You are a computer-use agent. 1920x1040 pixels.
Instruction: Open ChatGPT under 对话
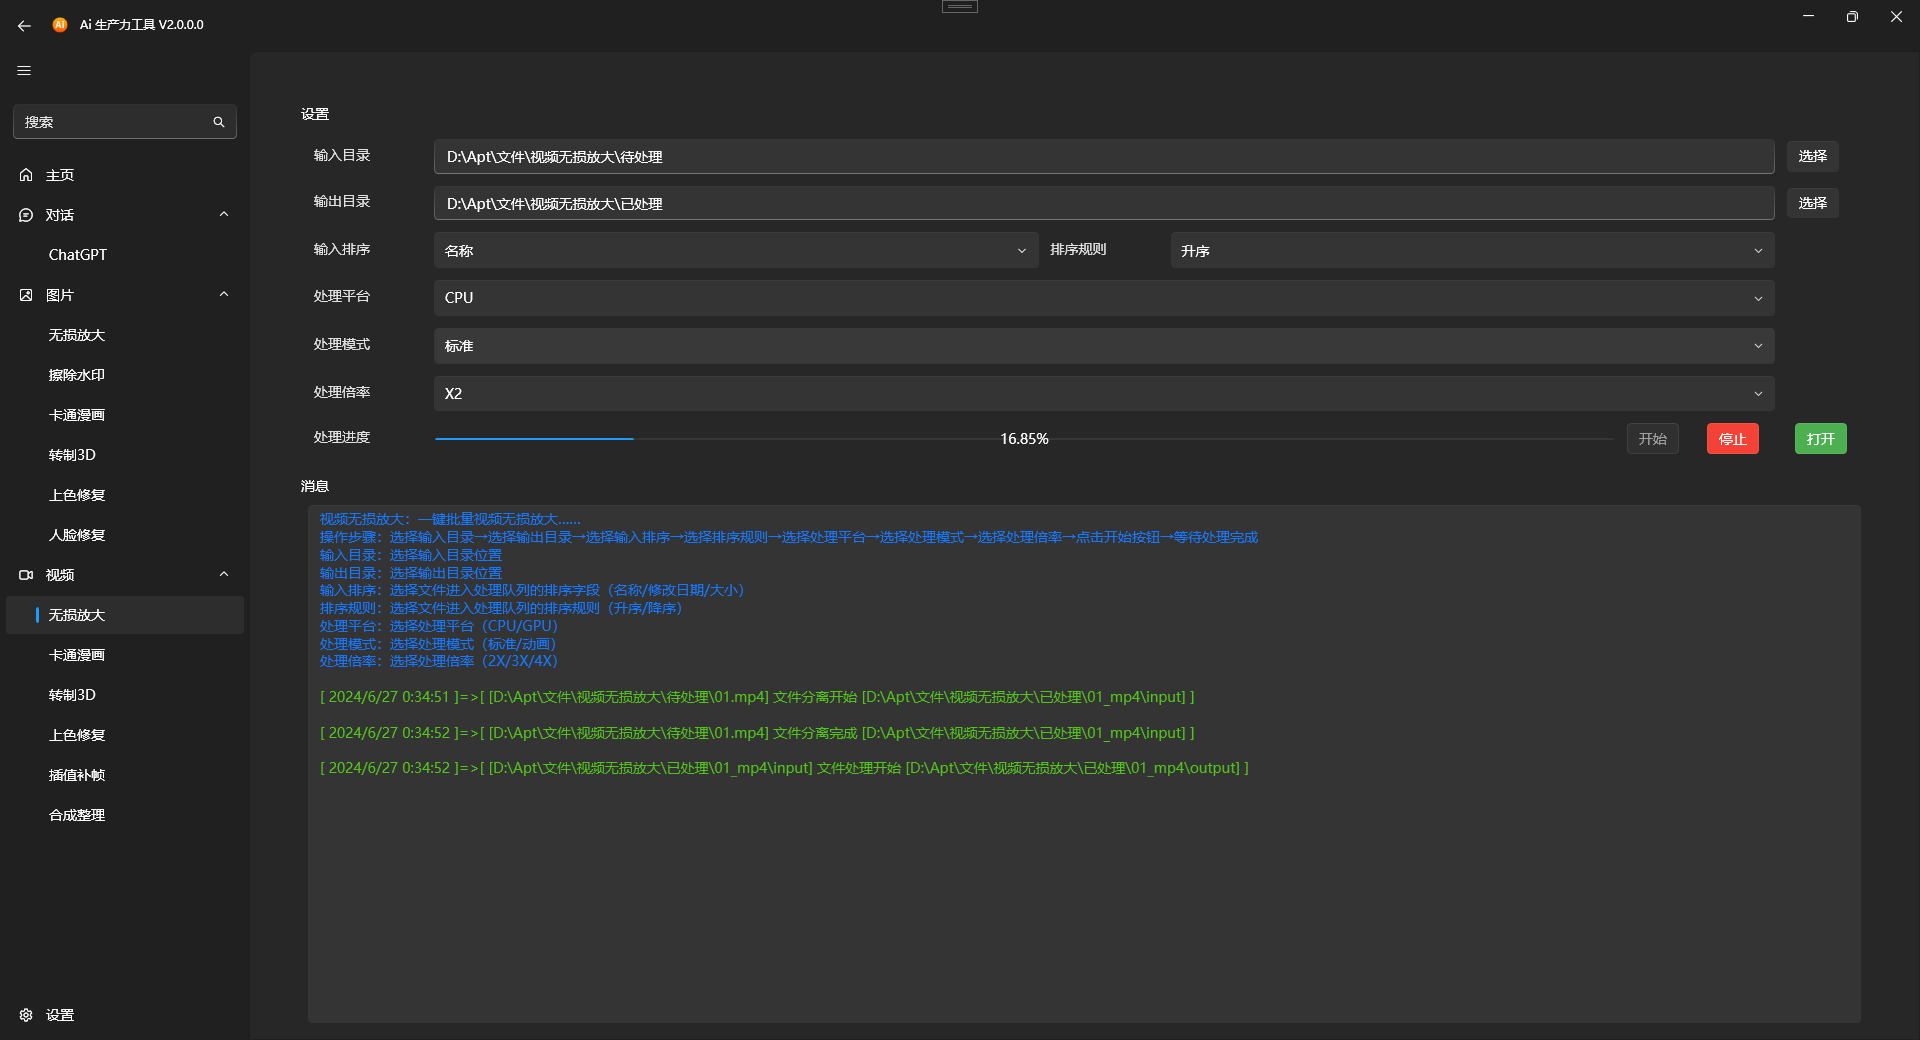coord(125,255)
